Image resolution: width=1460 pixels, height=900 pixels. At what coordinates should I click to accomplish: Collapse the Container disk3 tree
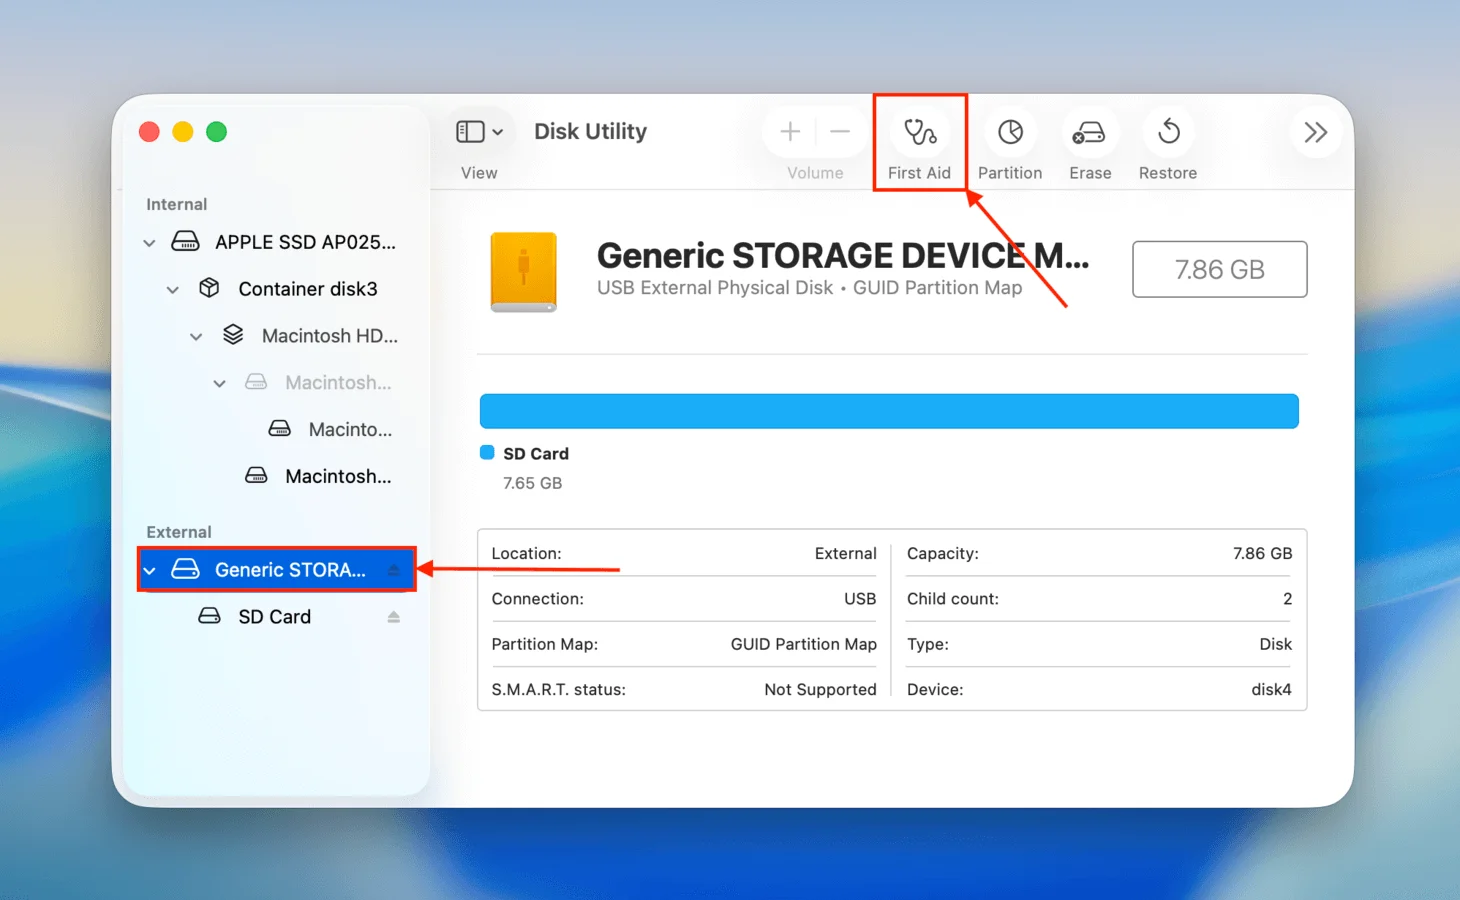click(172, 289)
